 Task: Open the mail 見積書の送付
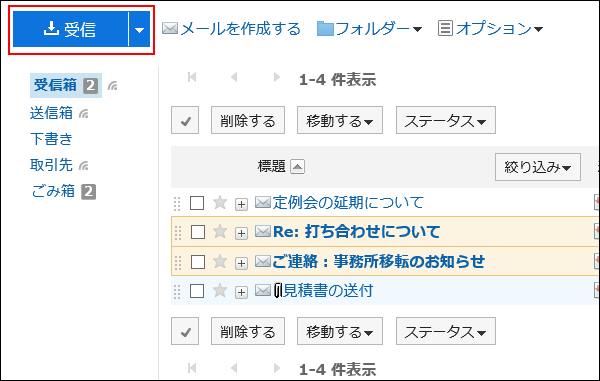(328, 291)
